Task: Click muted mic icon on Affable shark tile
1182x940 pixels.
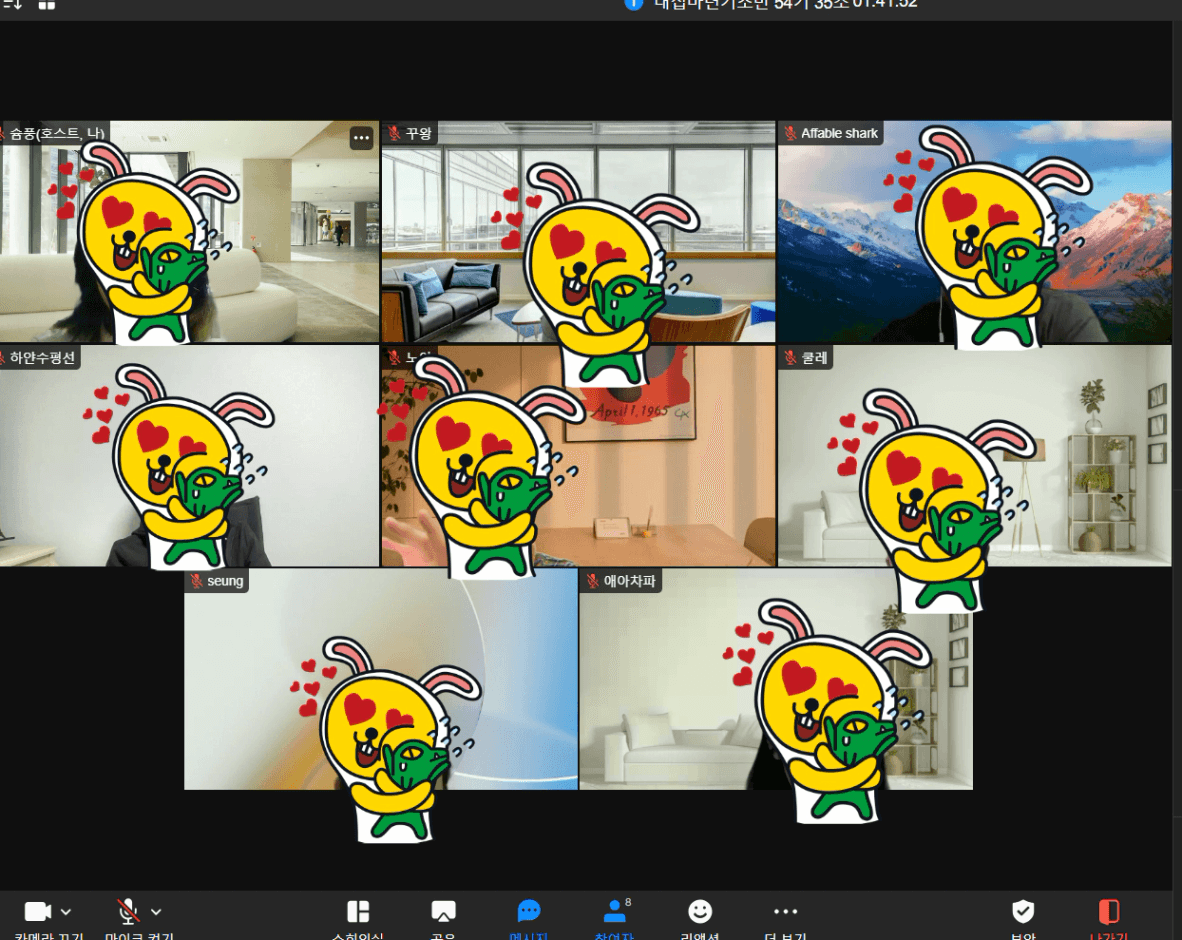Action: pos(790,133)
